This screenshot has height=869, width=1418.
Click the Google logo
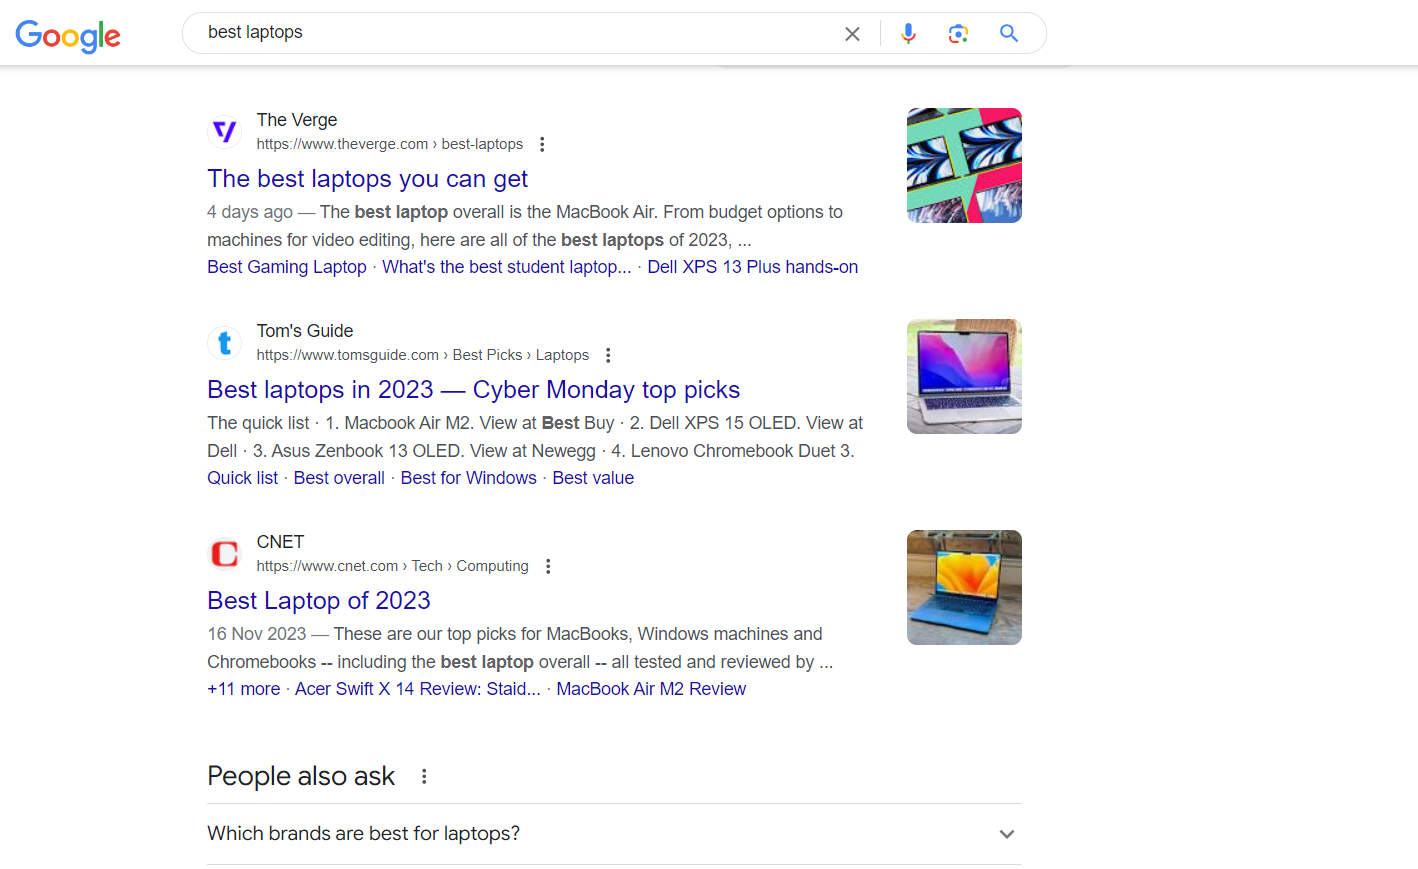tap(68, 36)
